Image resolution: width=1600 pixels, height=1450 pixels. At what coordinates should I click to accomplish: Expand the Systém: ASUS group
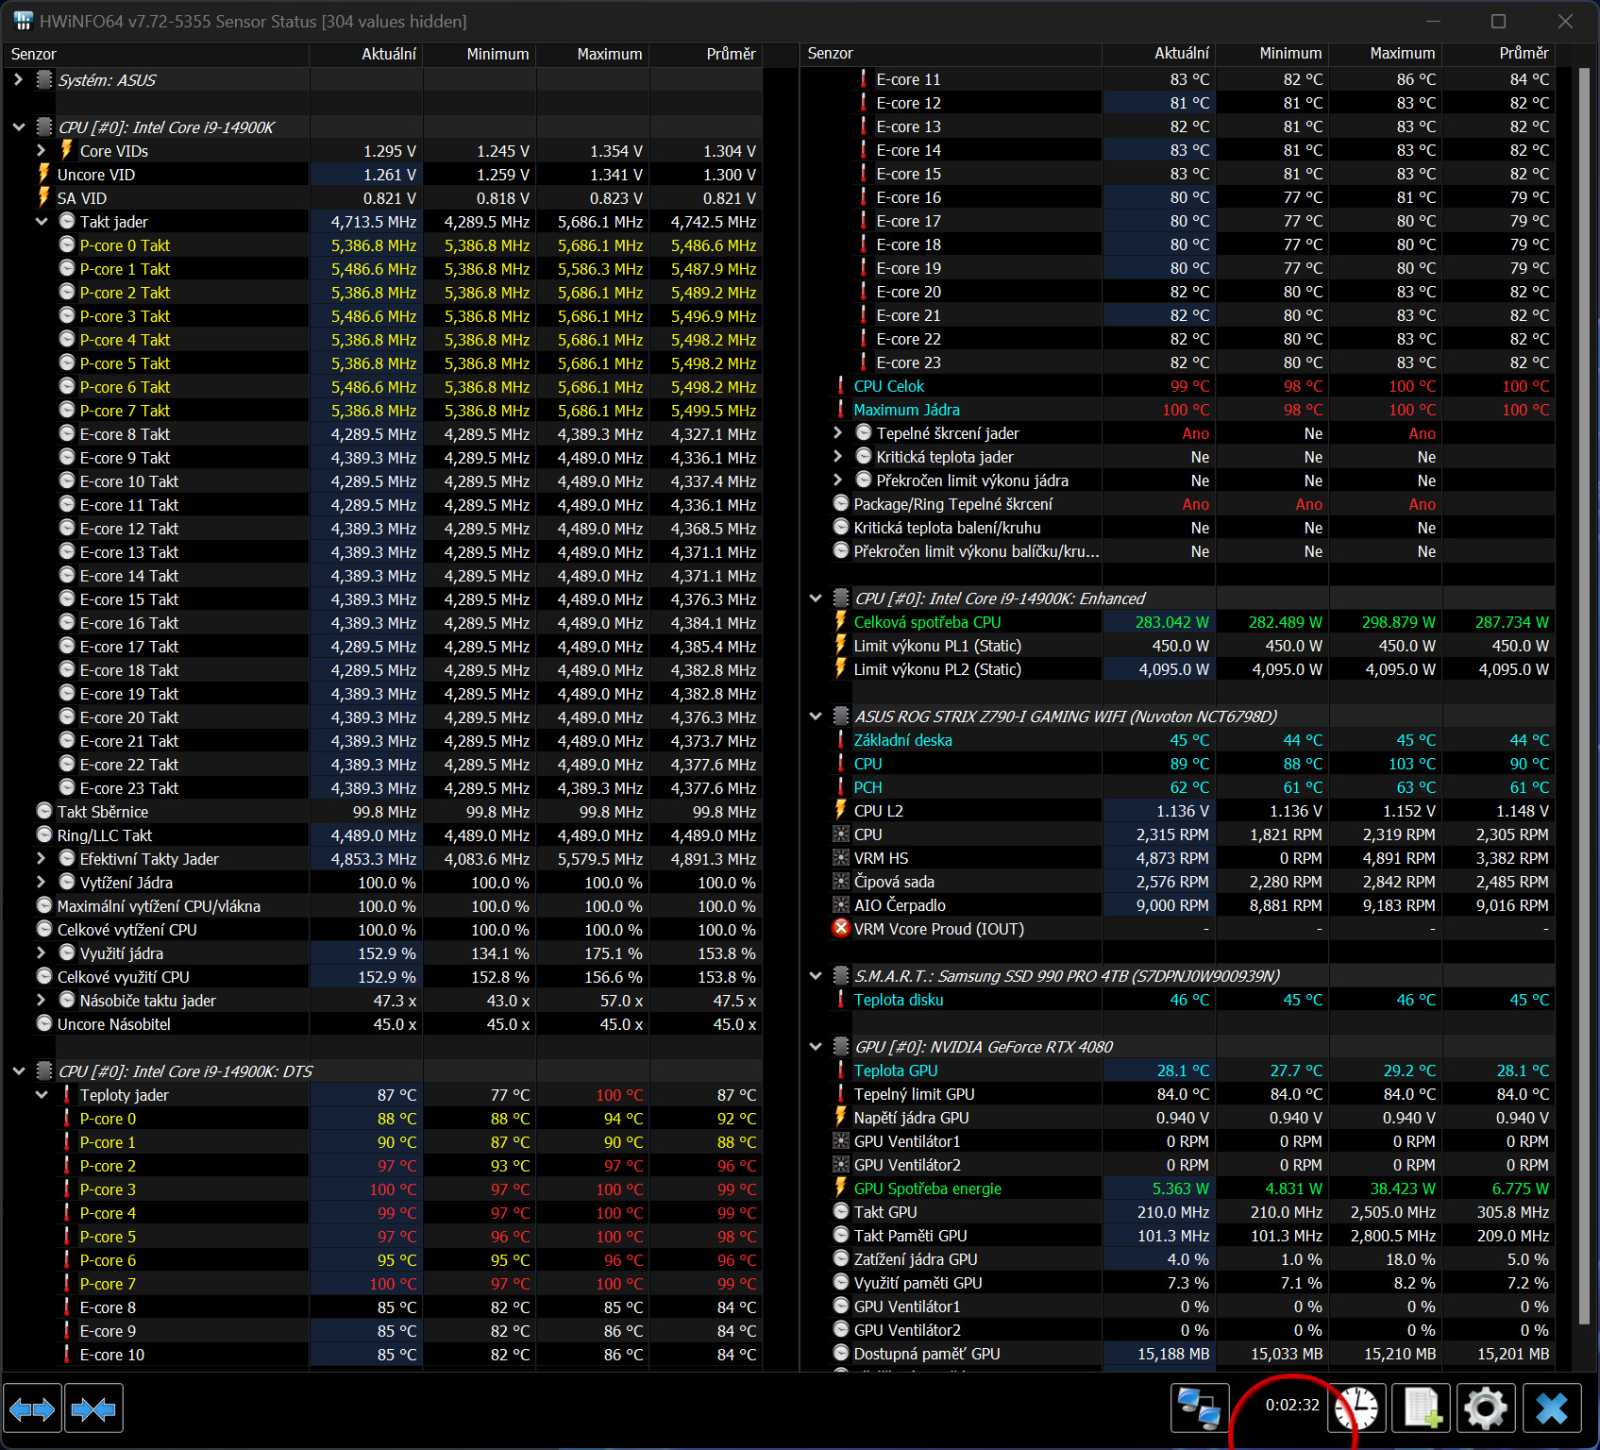pyautogui.click(x=18, y=80)
